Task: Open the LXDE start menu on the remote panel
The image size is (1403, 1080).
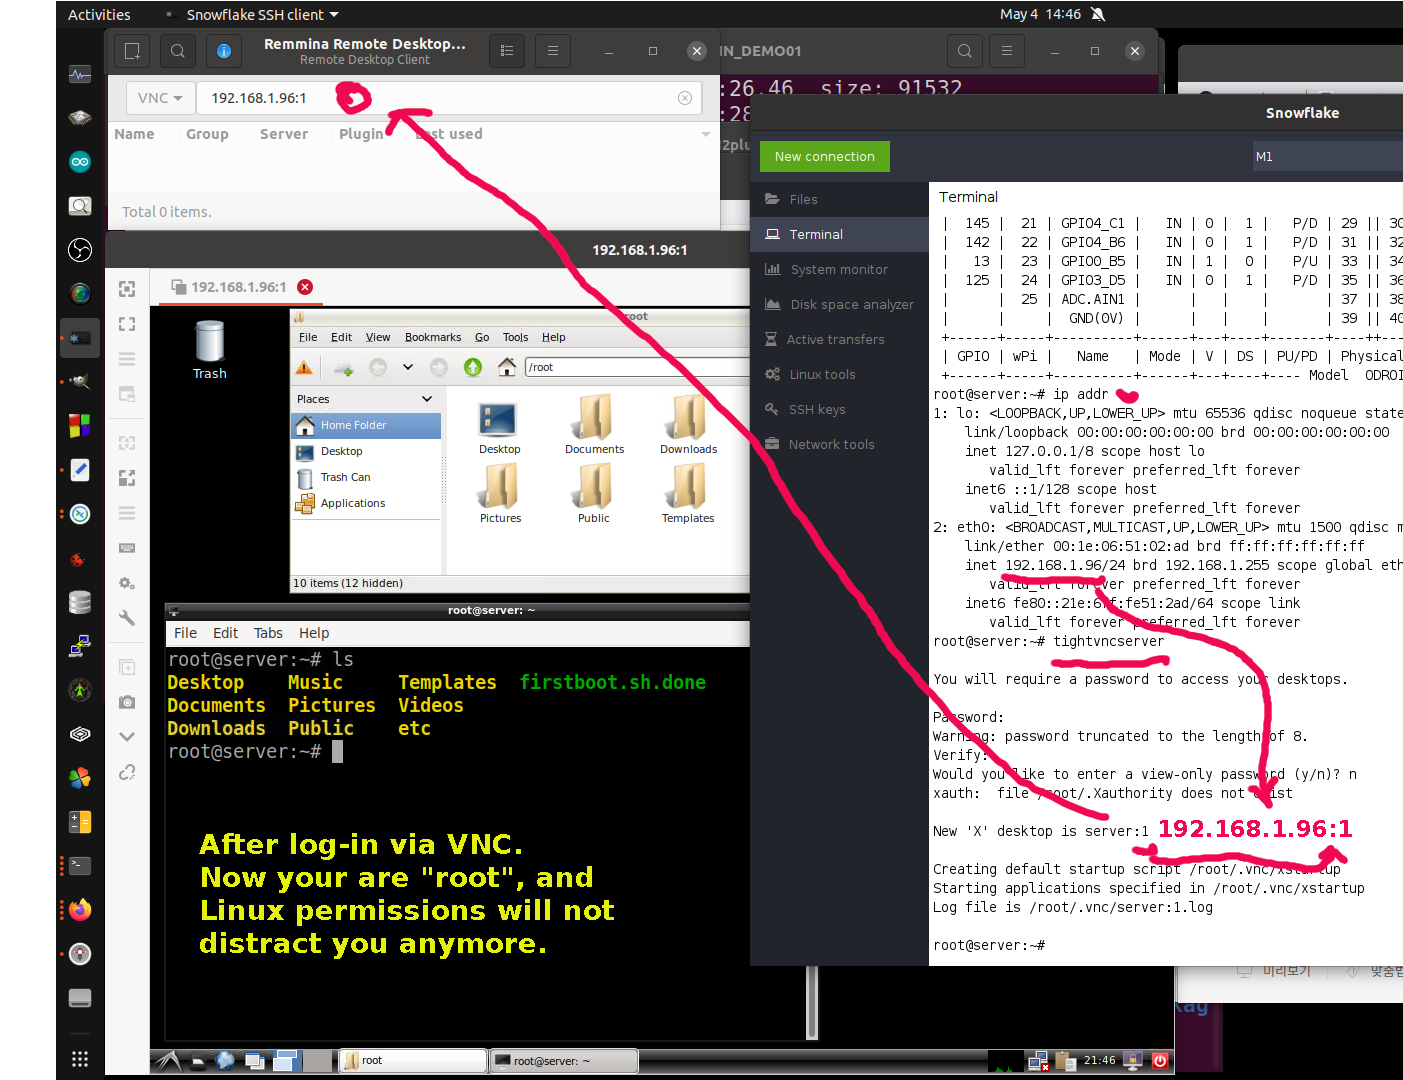Action: (x=167, y=1061)
